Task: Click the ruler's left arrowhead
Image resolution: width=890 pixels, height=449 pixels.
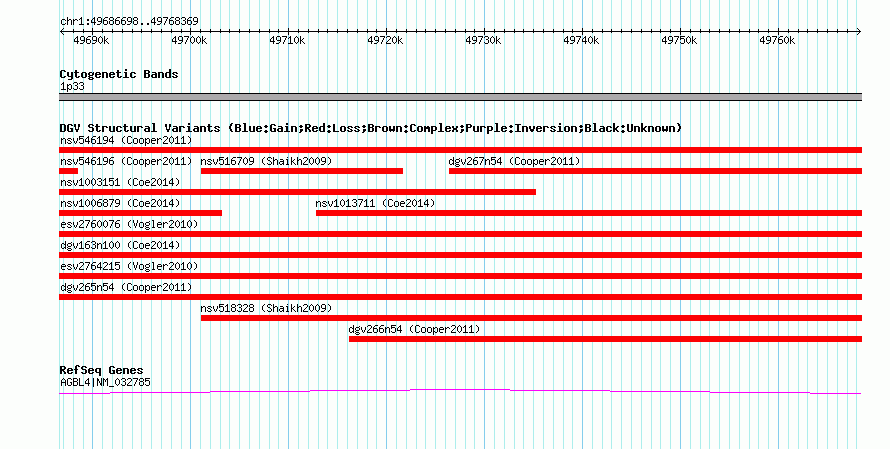Action: (x=62, y=32)
